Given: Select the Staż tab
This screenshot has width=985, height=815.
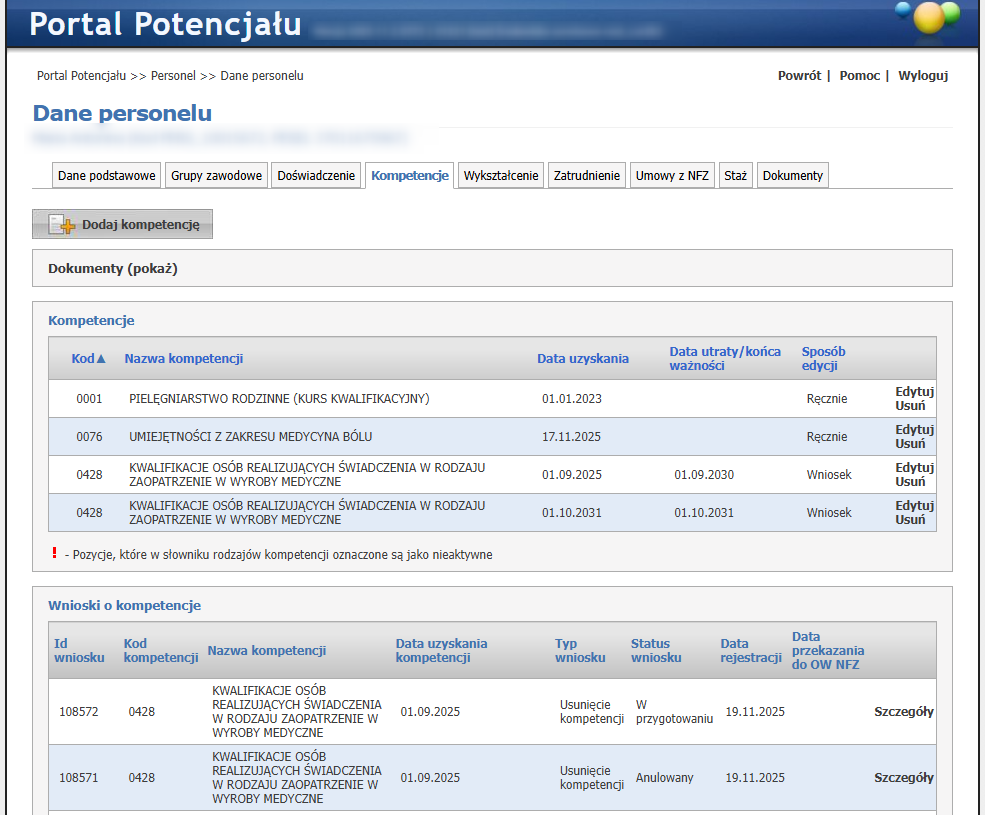Looking at the screenshot, I should (735, 176).
